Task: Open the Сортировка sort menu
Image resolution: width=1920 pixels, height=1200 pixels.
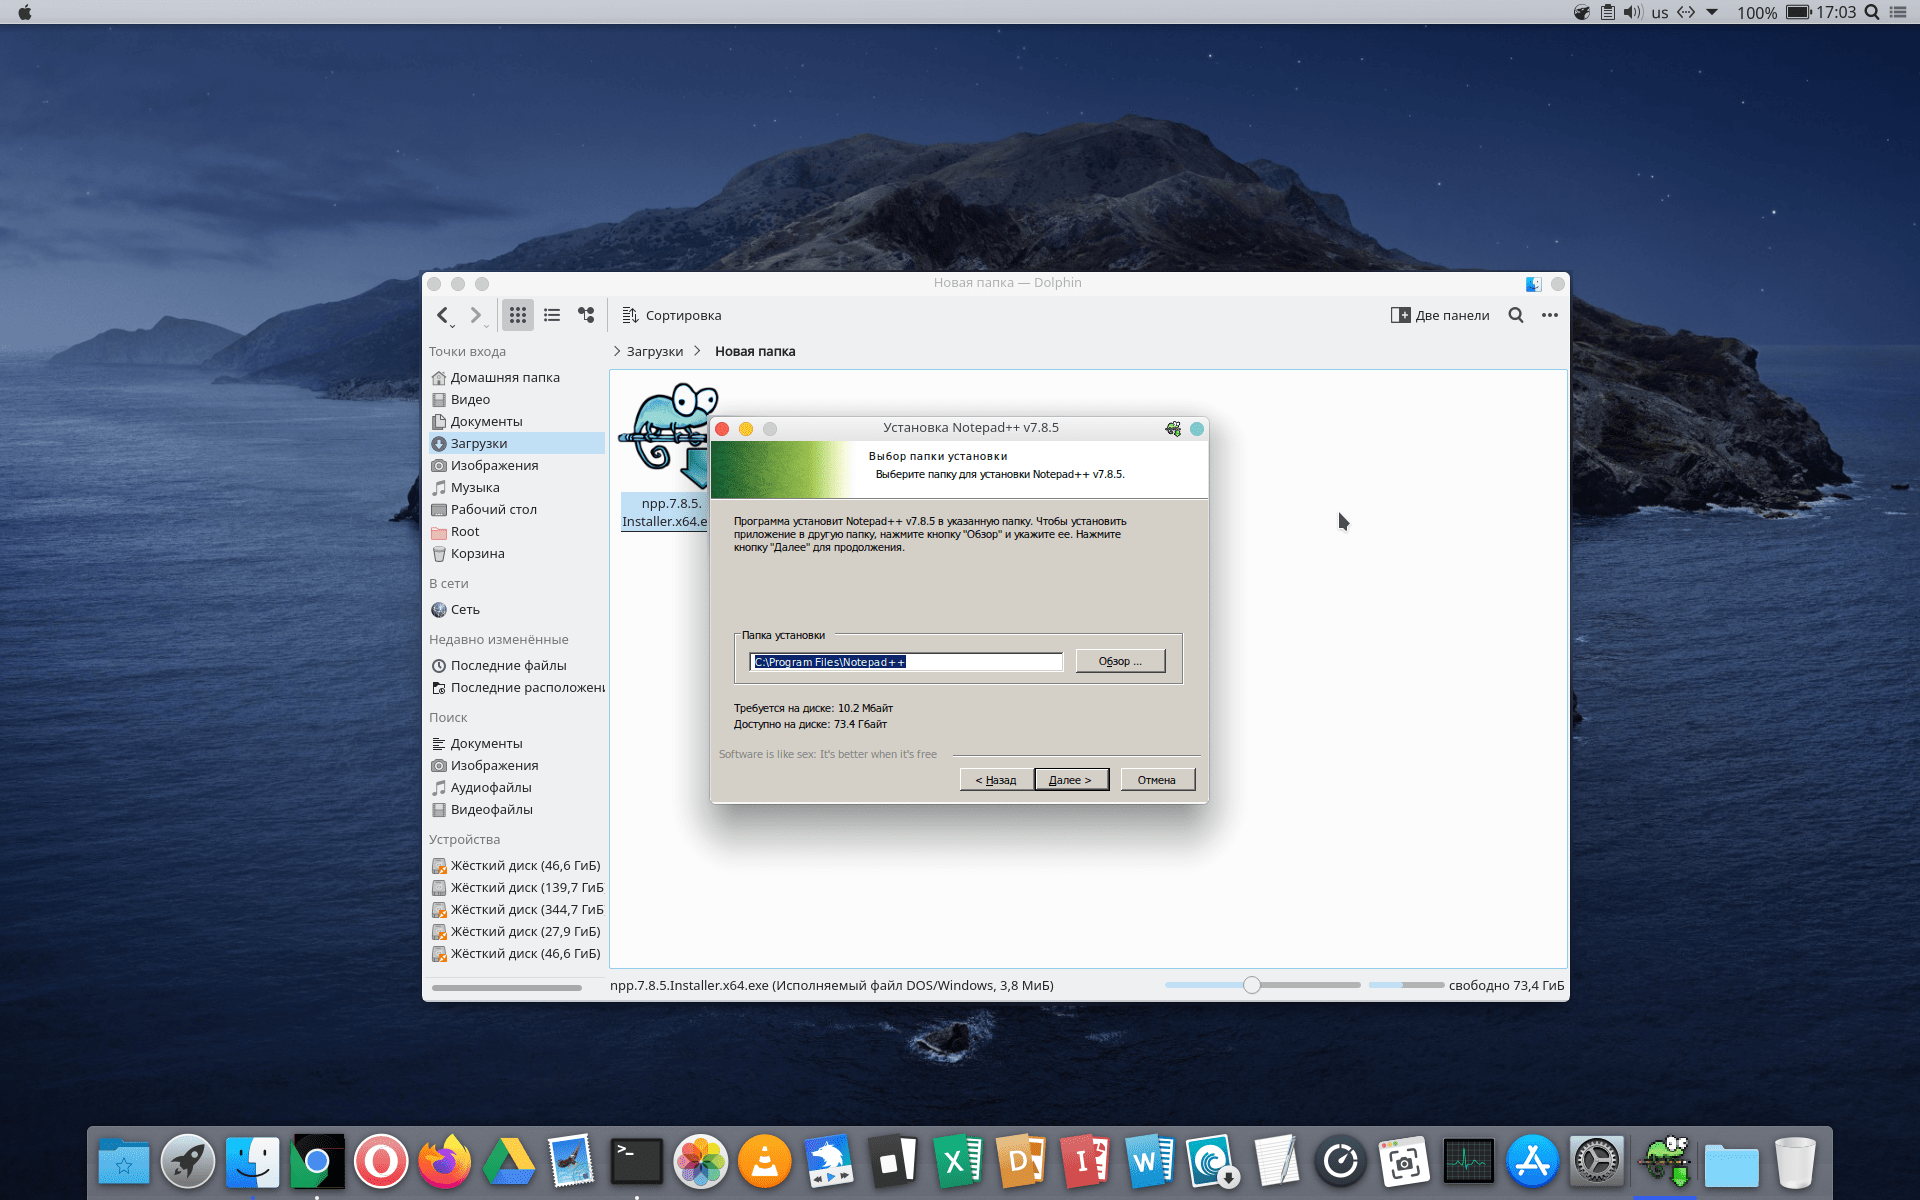Action: coord(671,315)
